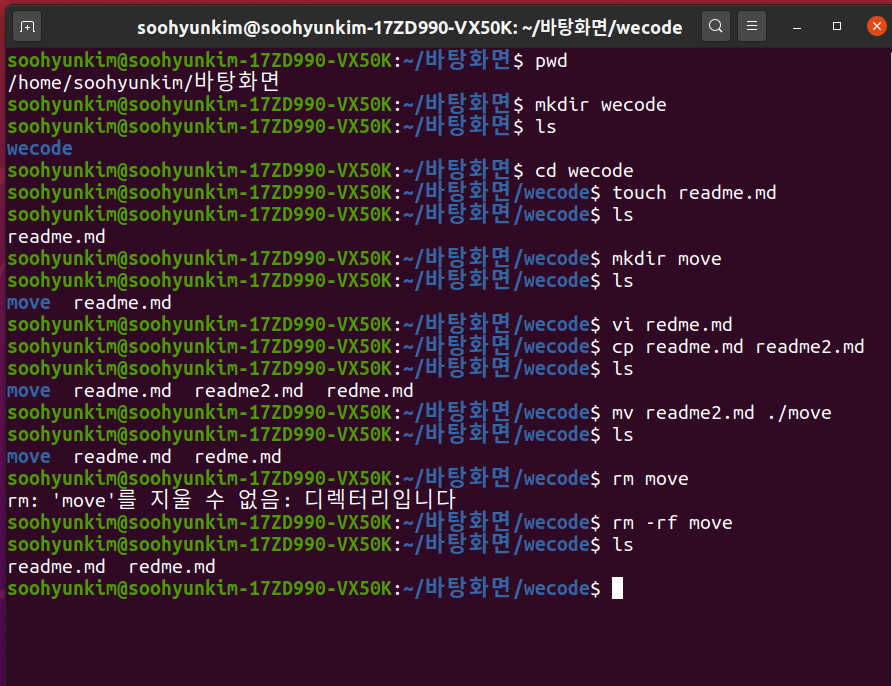Minimize the terminal window
The image size is (892, 686).
[795, 26]
